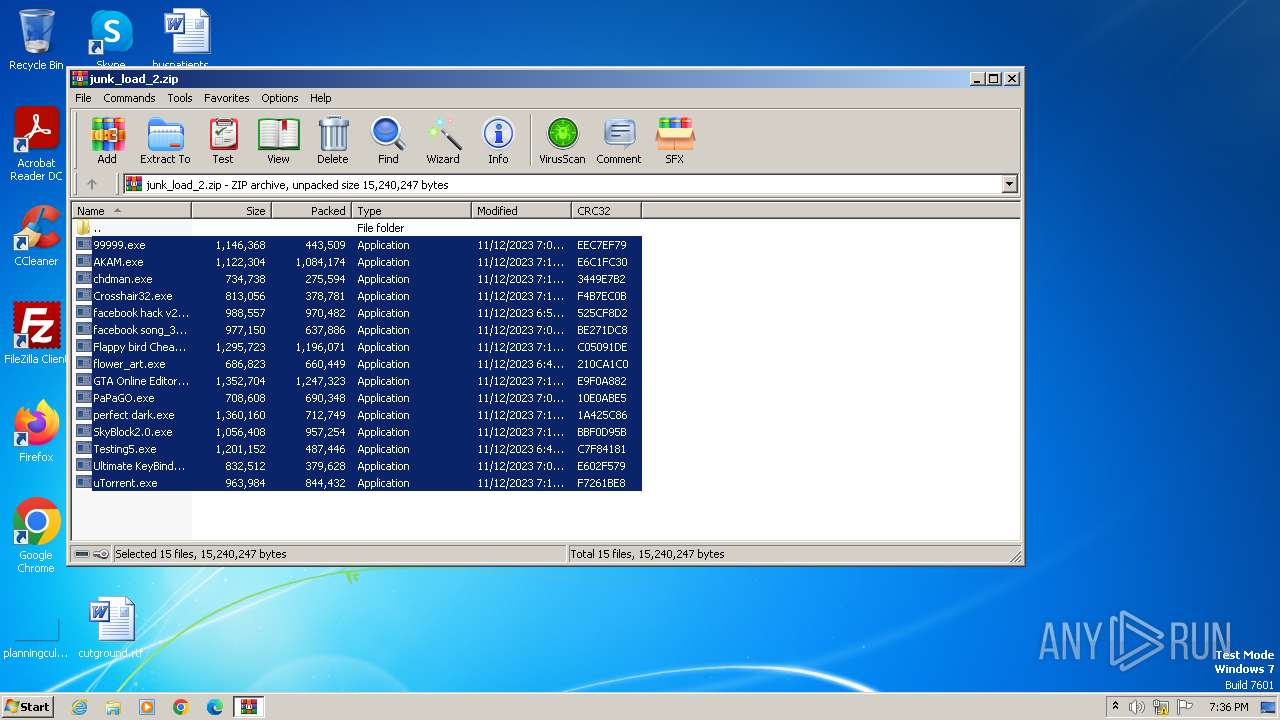
Task: Select Crosshair32.exe in the list
Action: pyautogui.click(x=358, y=296)
